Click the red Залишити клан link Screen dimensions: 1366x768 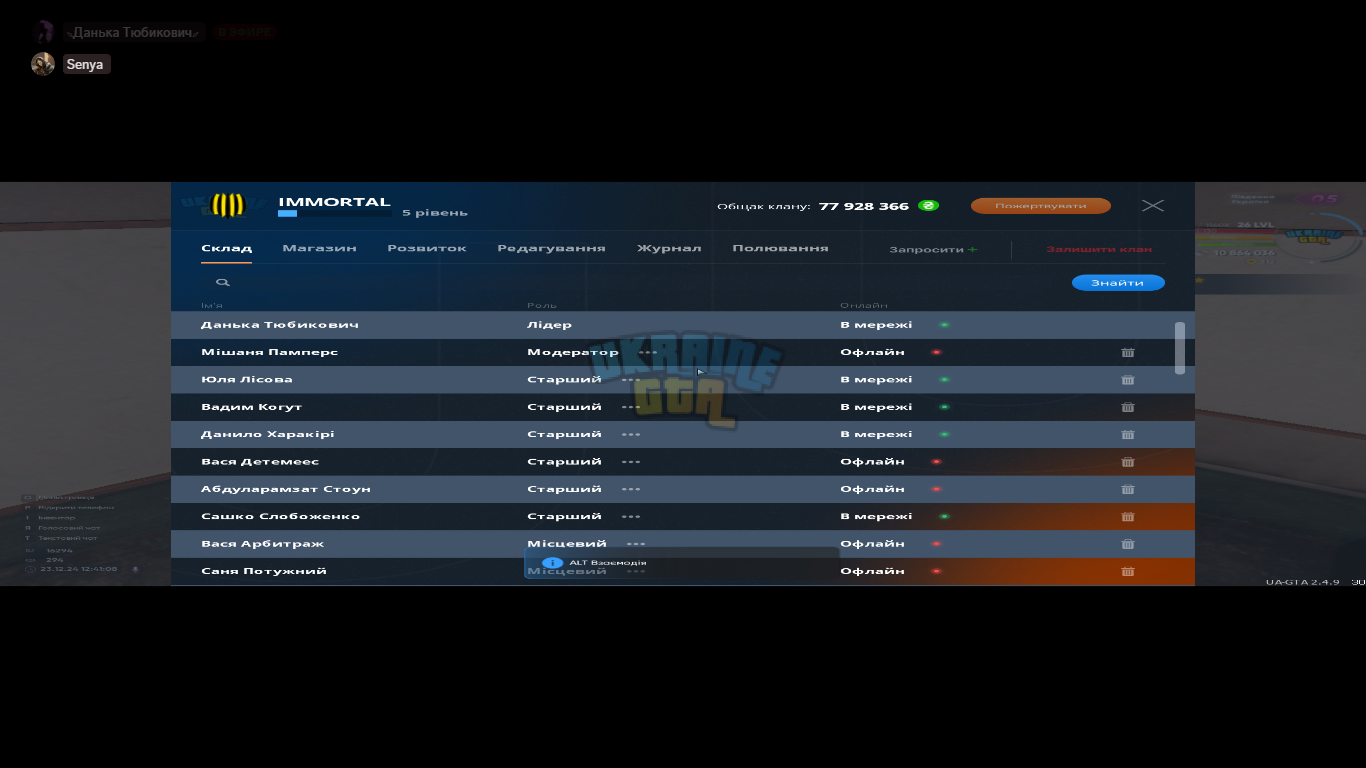1099,249
